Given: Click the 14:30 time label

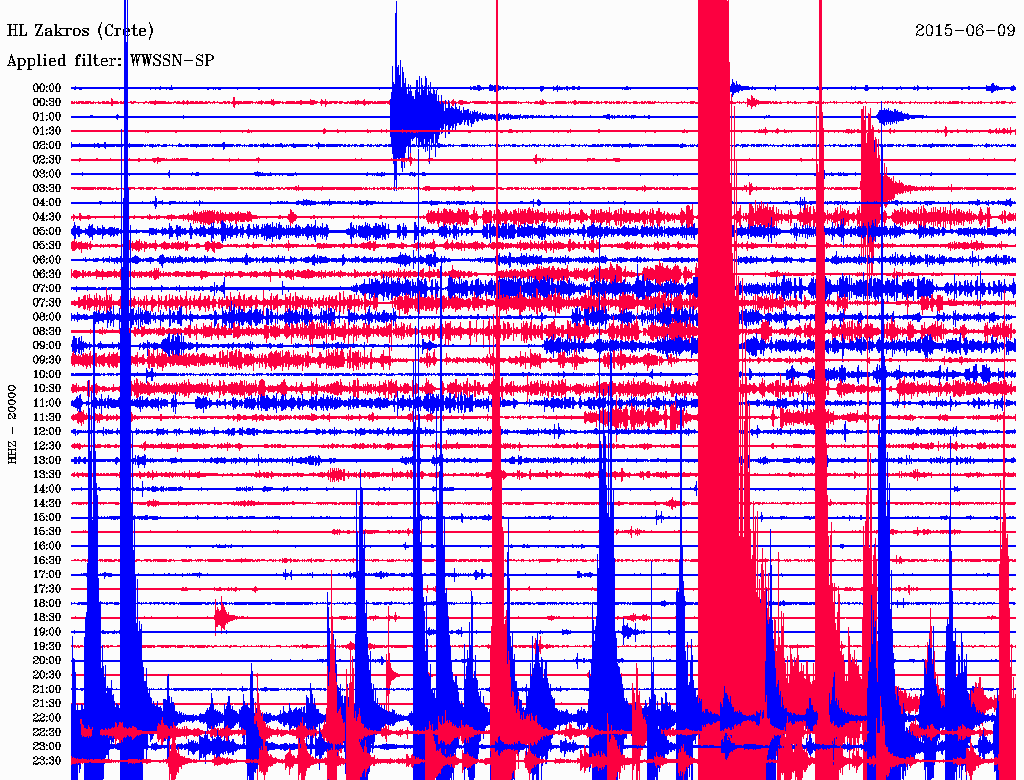Looking at the screenshot, I should pyautogui.click(x=47, y=503).
